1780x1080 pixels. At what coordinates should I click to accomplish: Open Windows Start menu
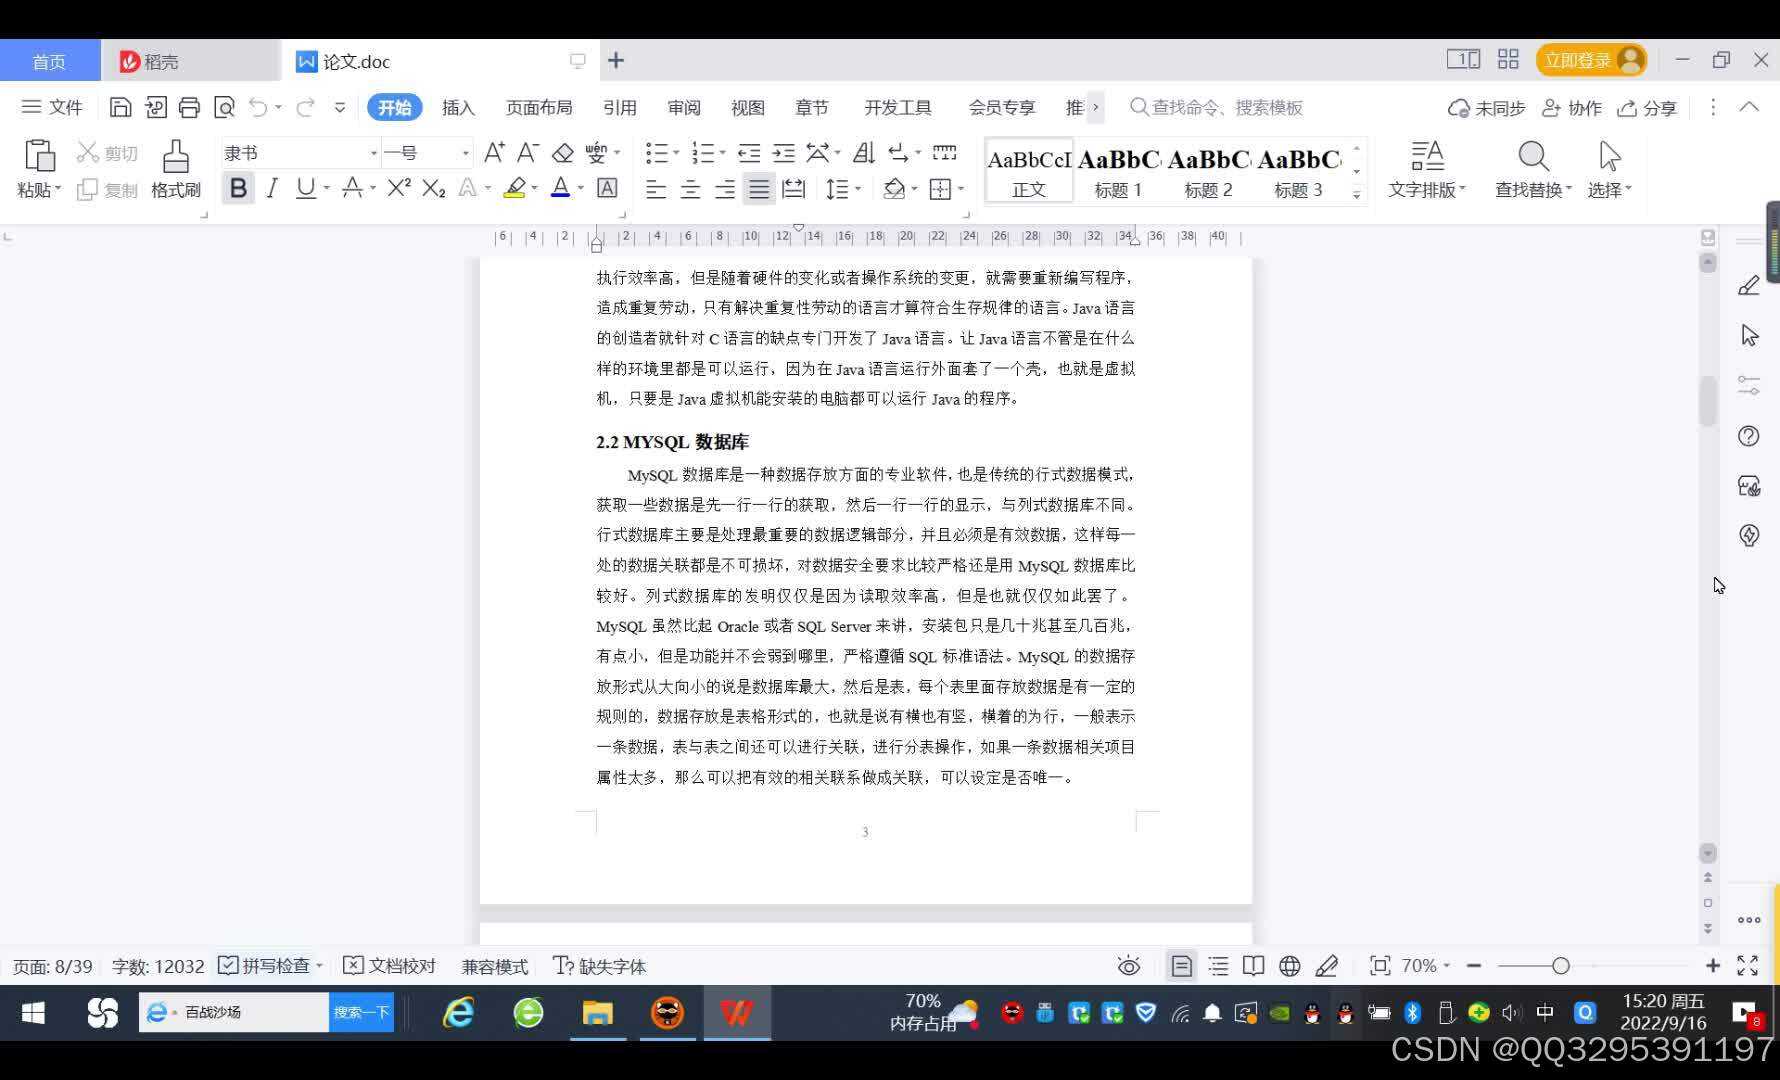[x=33, y=1013]
